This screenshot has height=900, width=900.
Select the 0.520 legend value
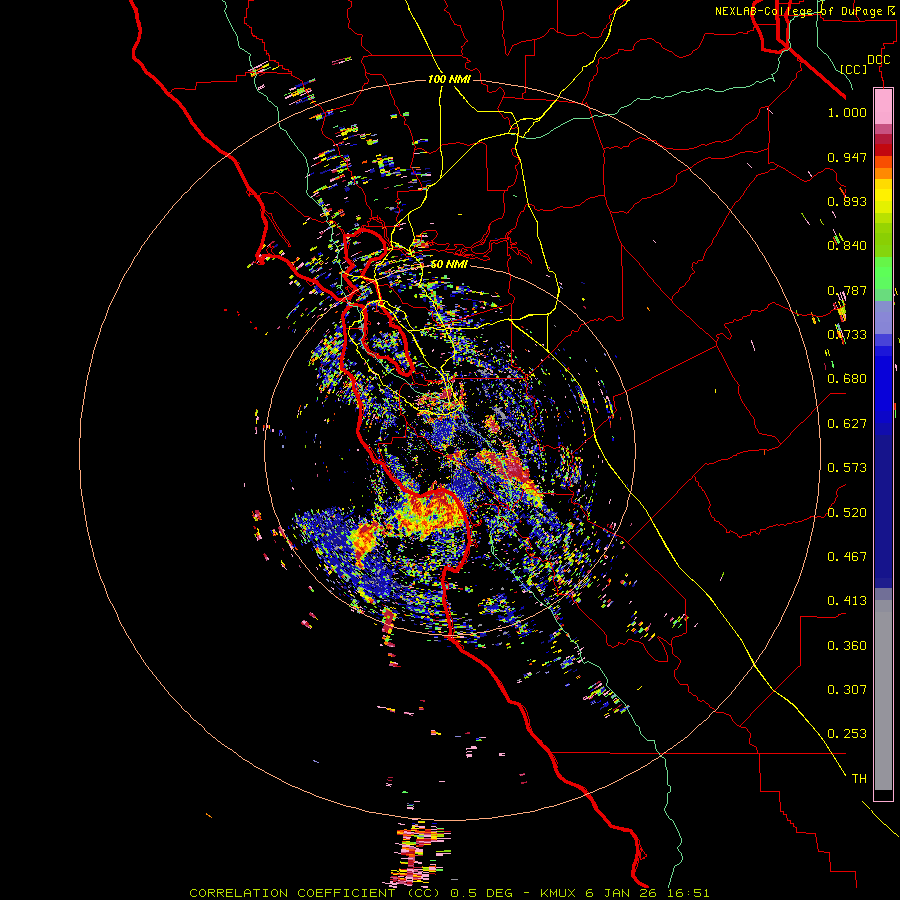[x=847, y=513]
